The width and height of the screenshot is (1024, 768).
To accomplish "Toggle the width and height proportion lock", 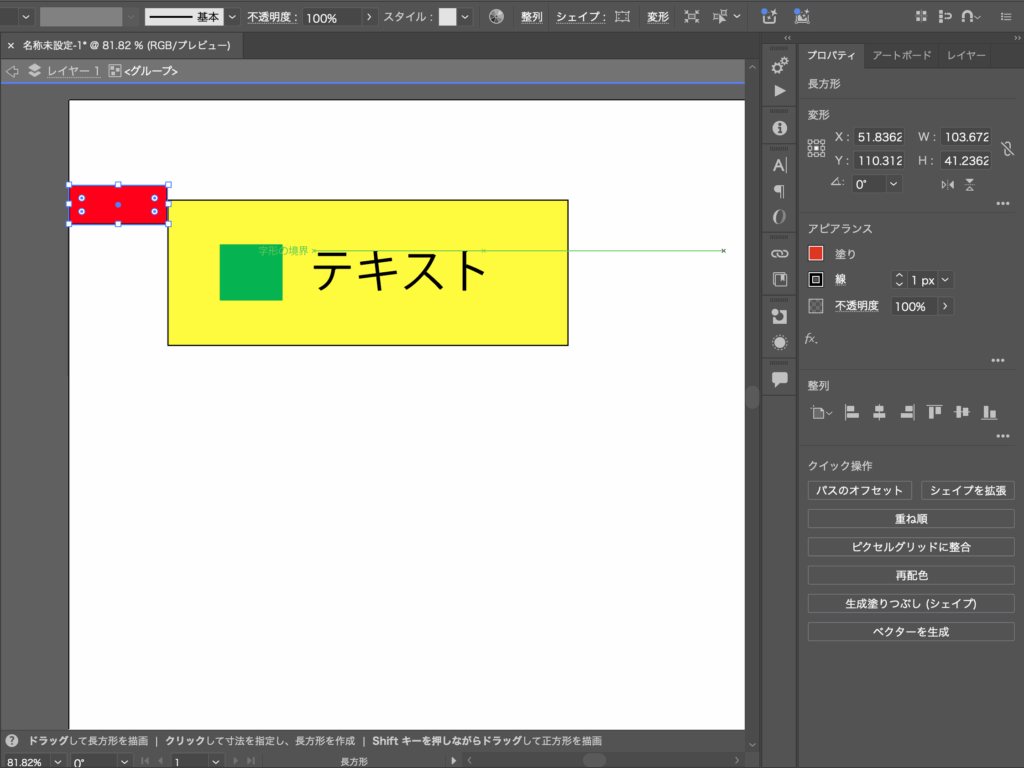I will point(1007,149).
